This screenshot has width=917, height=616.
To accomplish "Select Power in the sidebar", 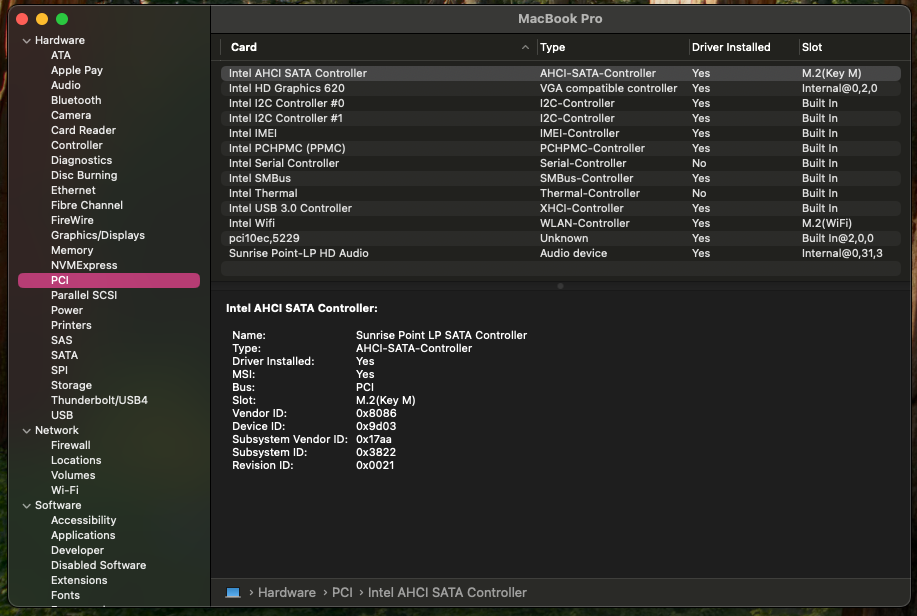I will pos(67,310).
